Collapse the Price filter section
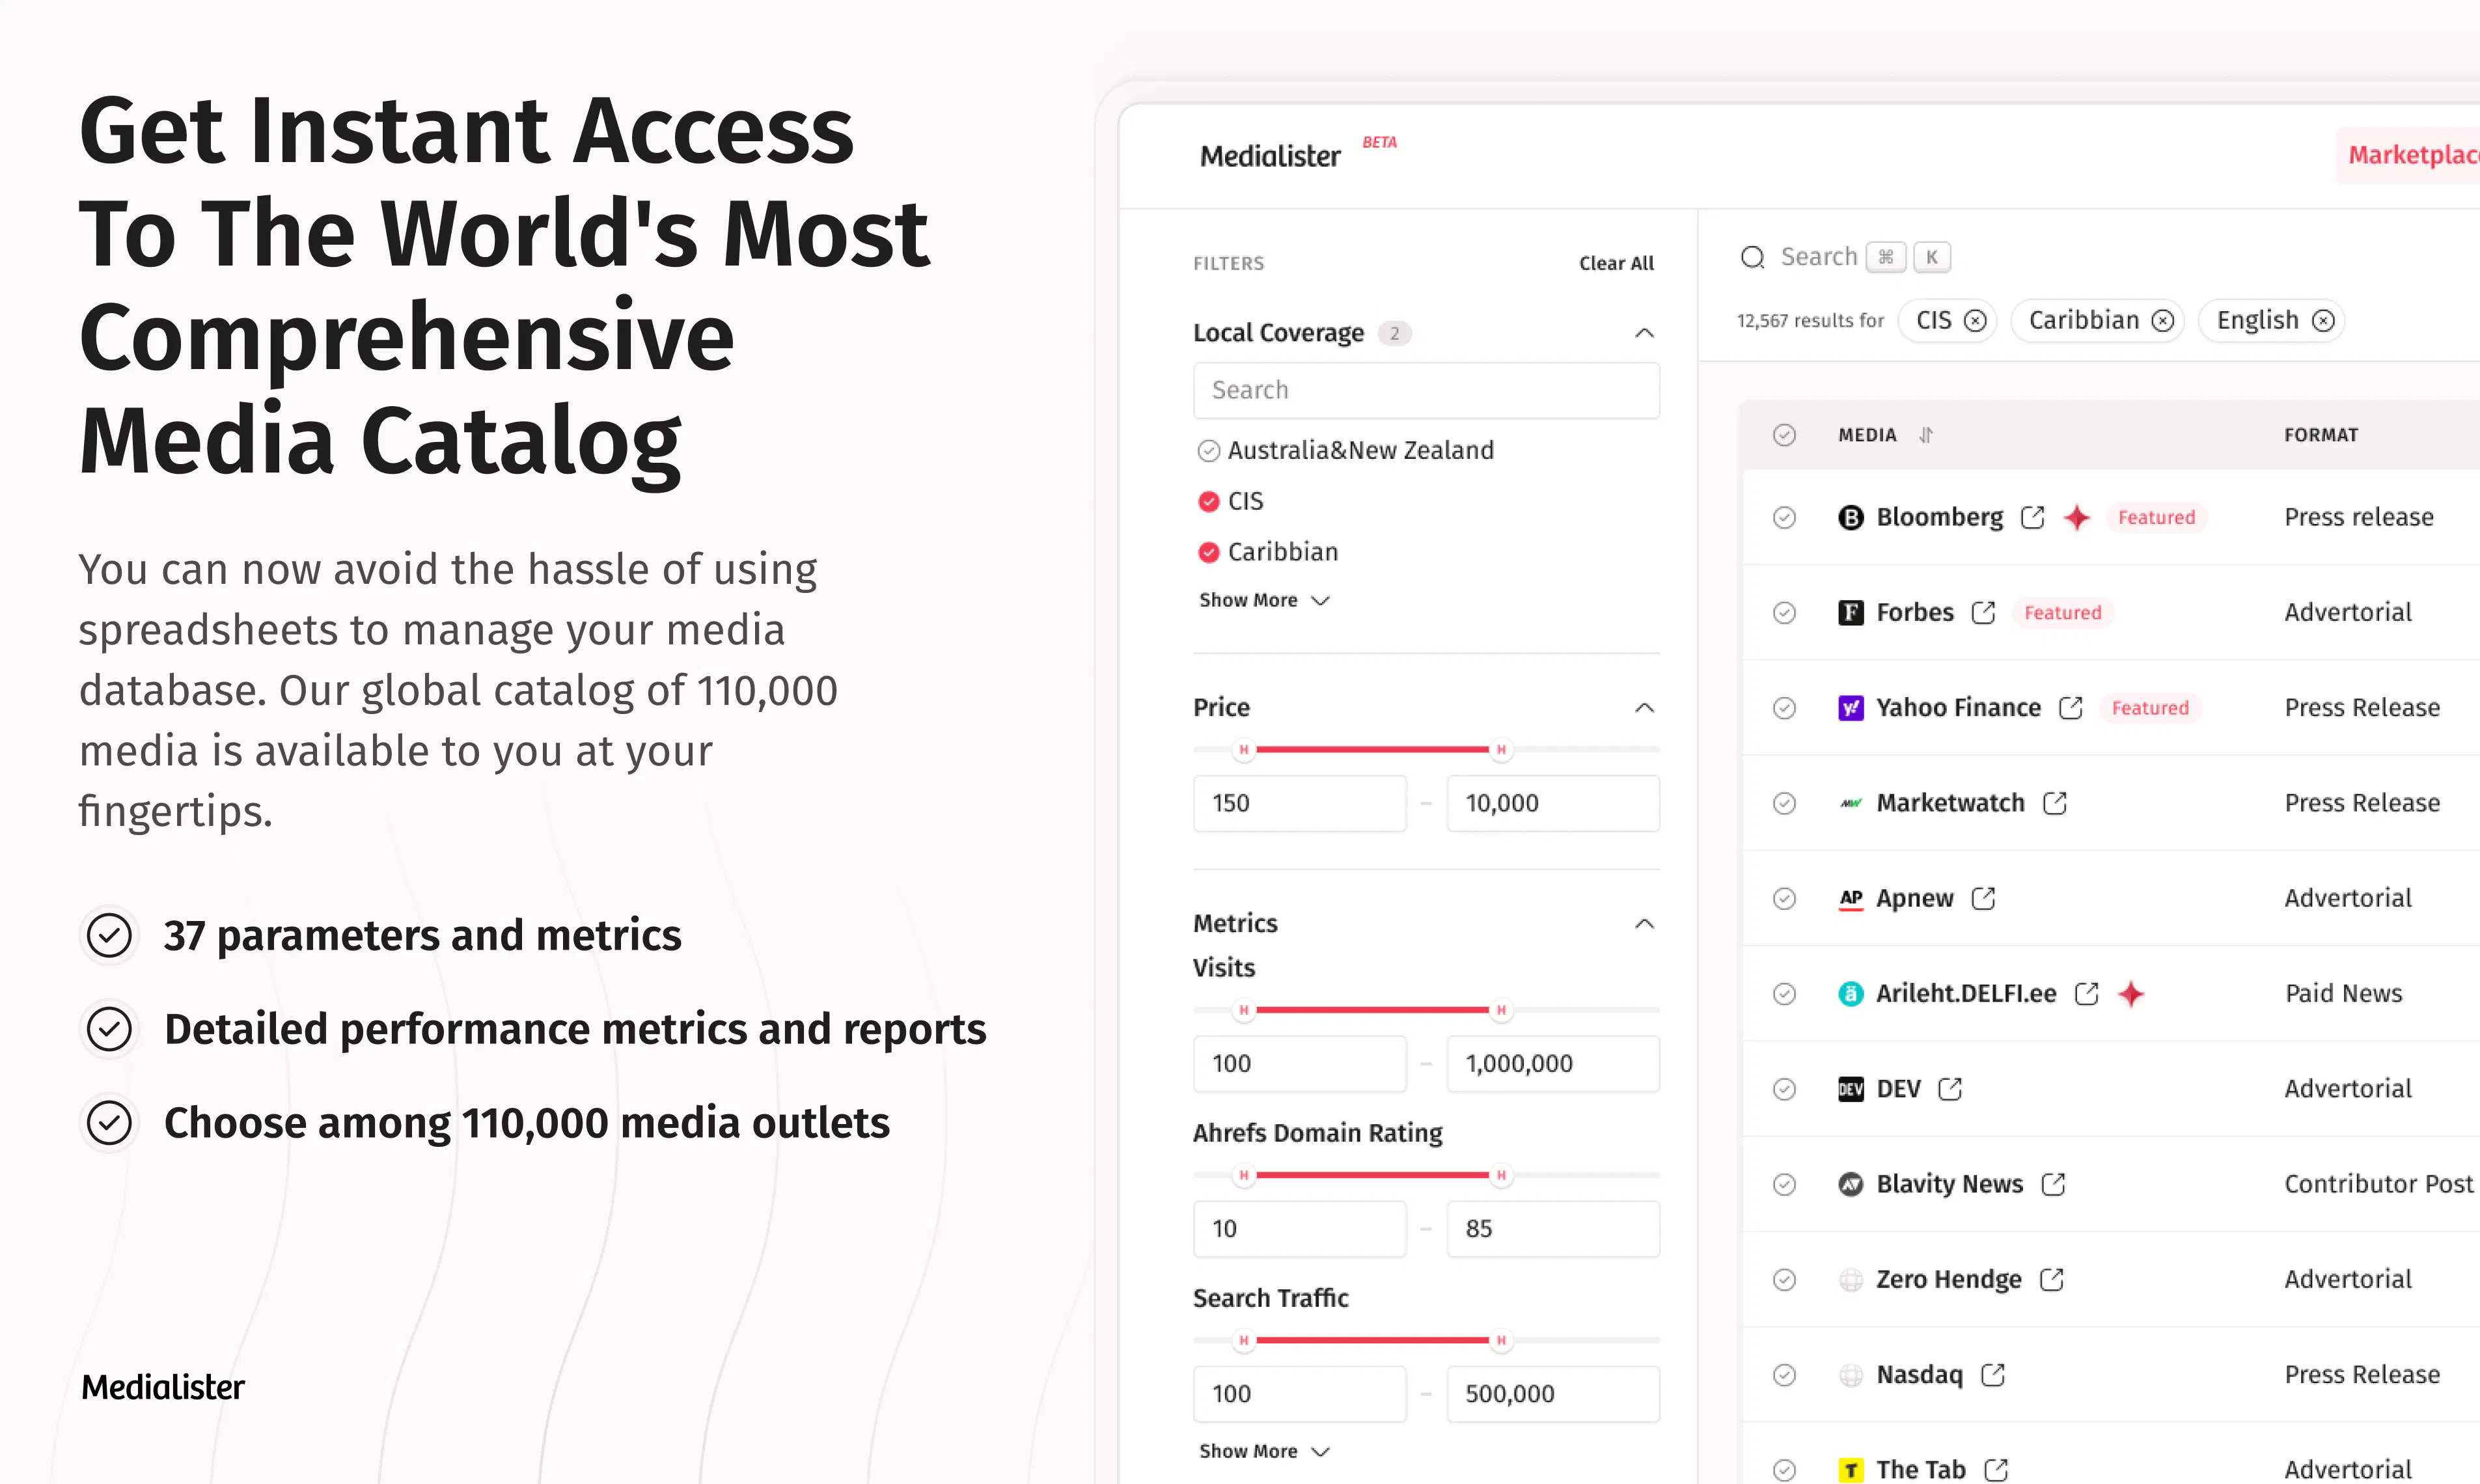The width and height of the screenshot is (2480, 1484). [1644, 708]
